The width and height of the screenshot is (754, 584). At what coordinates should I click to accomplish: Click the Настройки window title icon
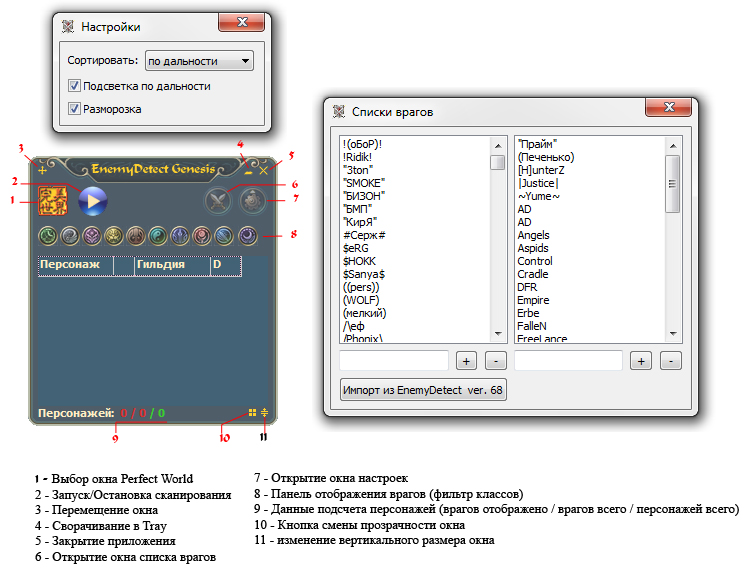click(x=68, y=26)
